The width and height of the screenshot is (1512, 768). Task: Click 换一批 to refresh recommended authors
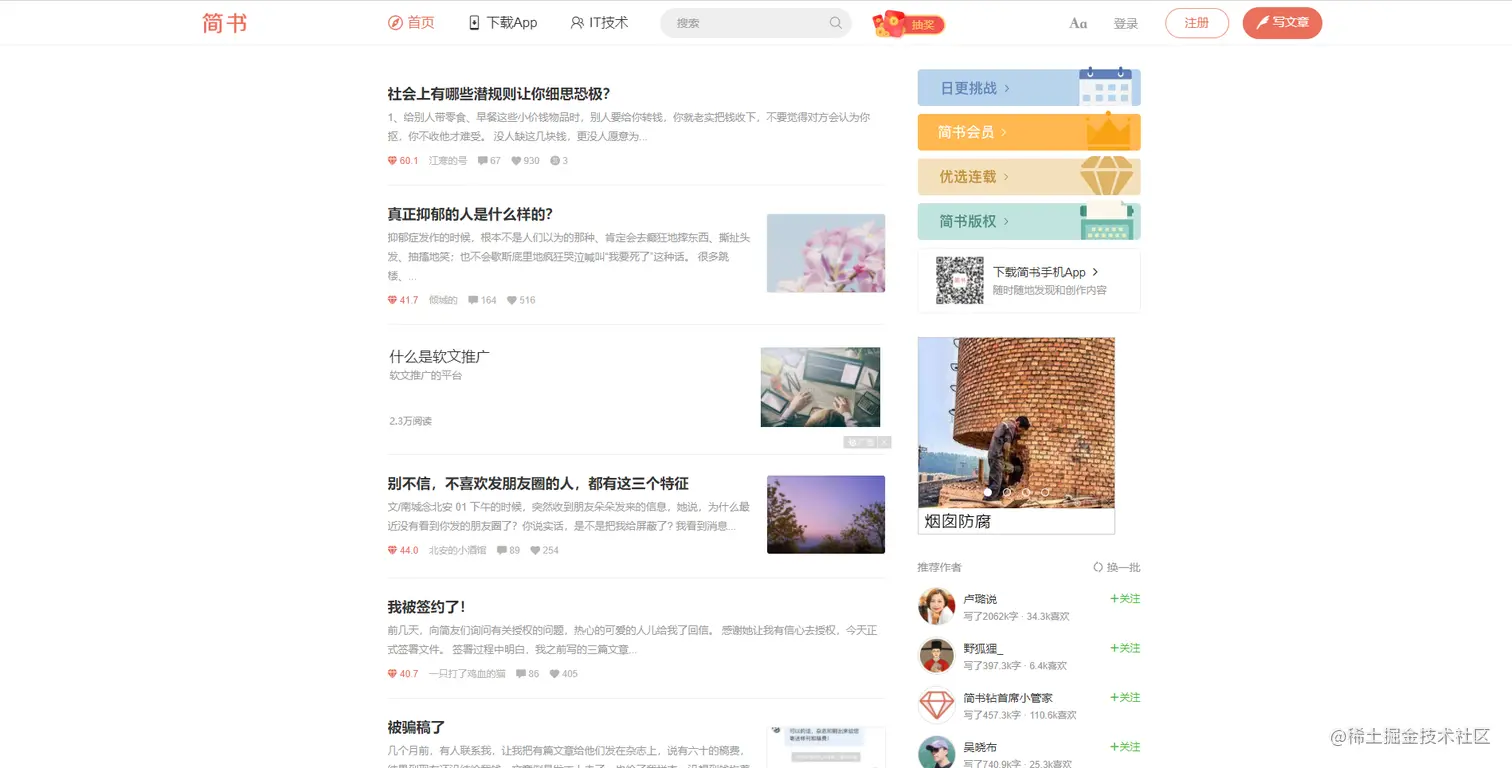coord(1116,567)
